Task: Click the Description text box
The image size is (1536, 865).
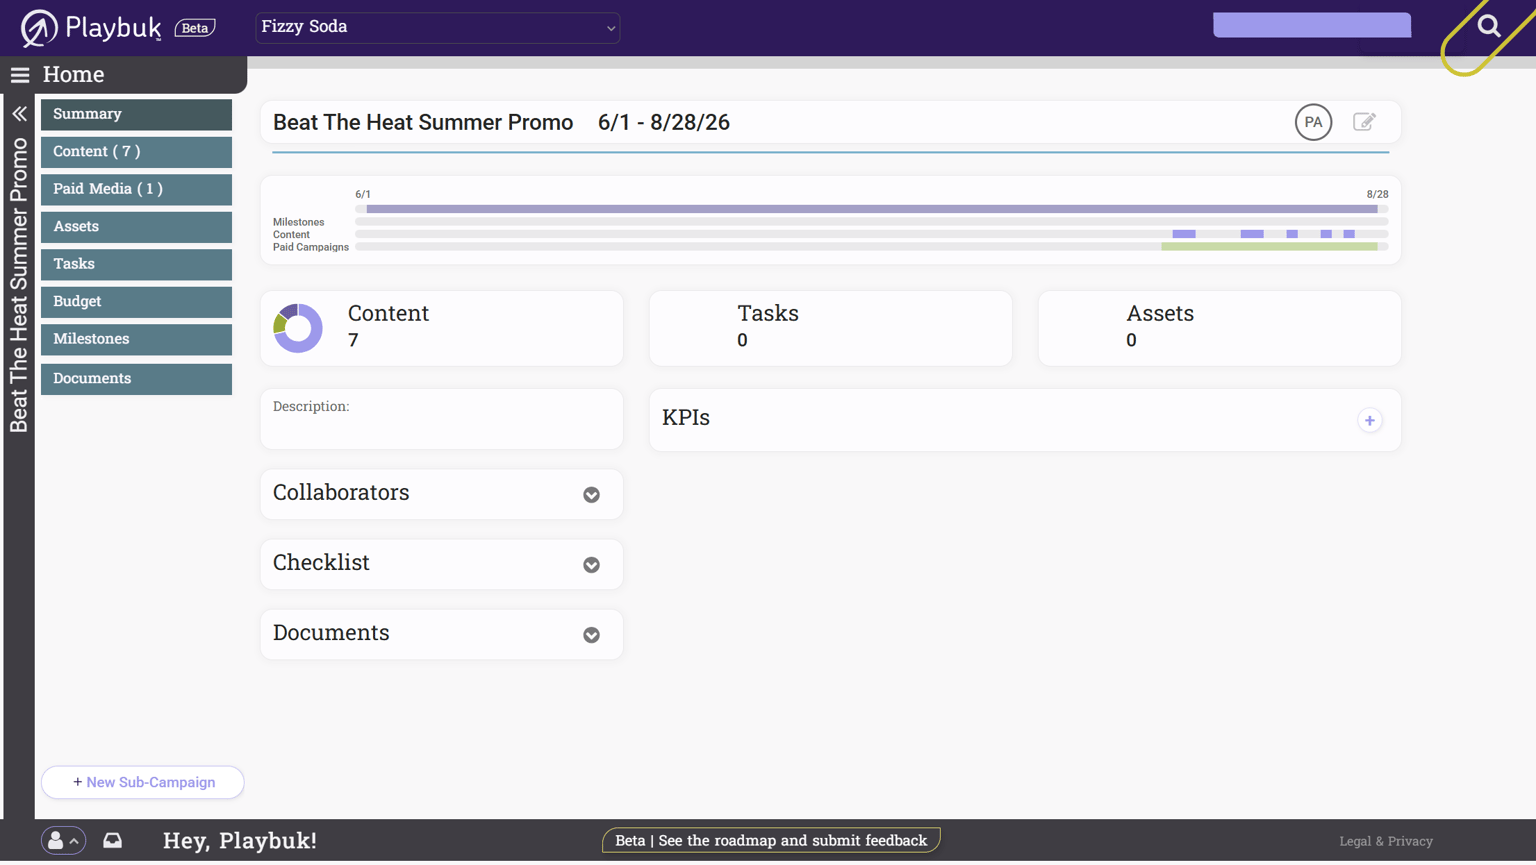Action: coord(441,419)
